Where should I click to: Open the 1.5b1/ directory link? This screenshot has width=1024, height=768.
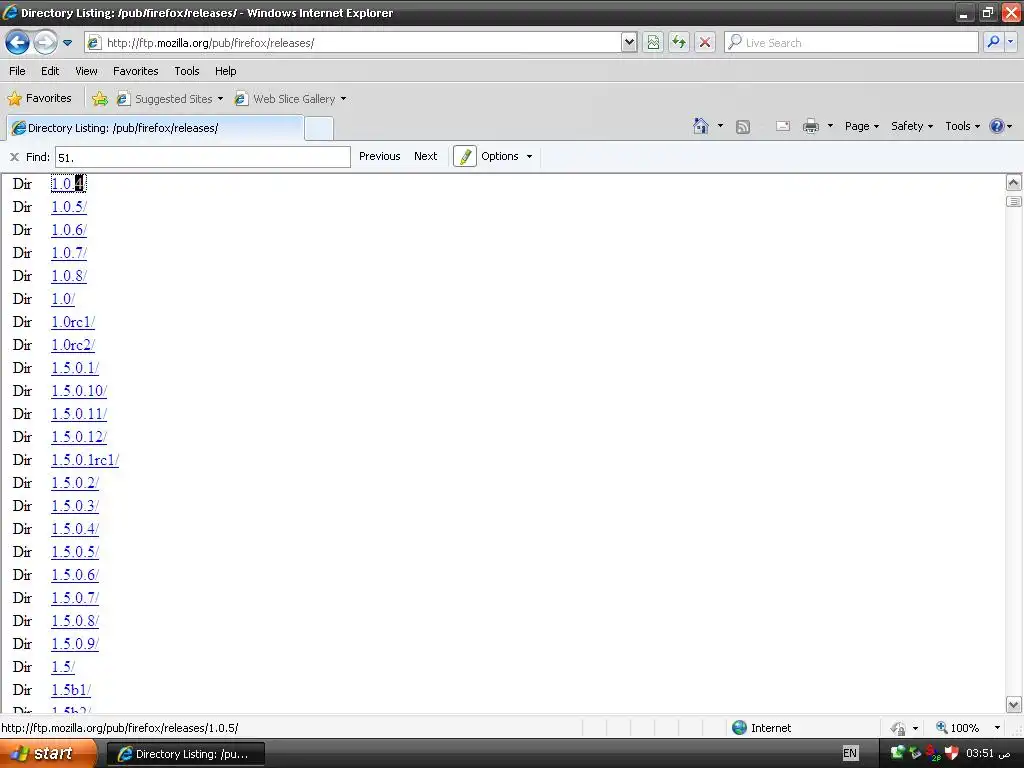coord(71,690)
